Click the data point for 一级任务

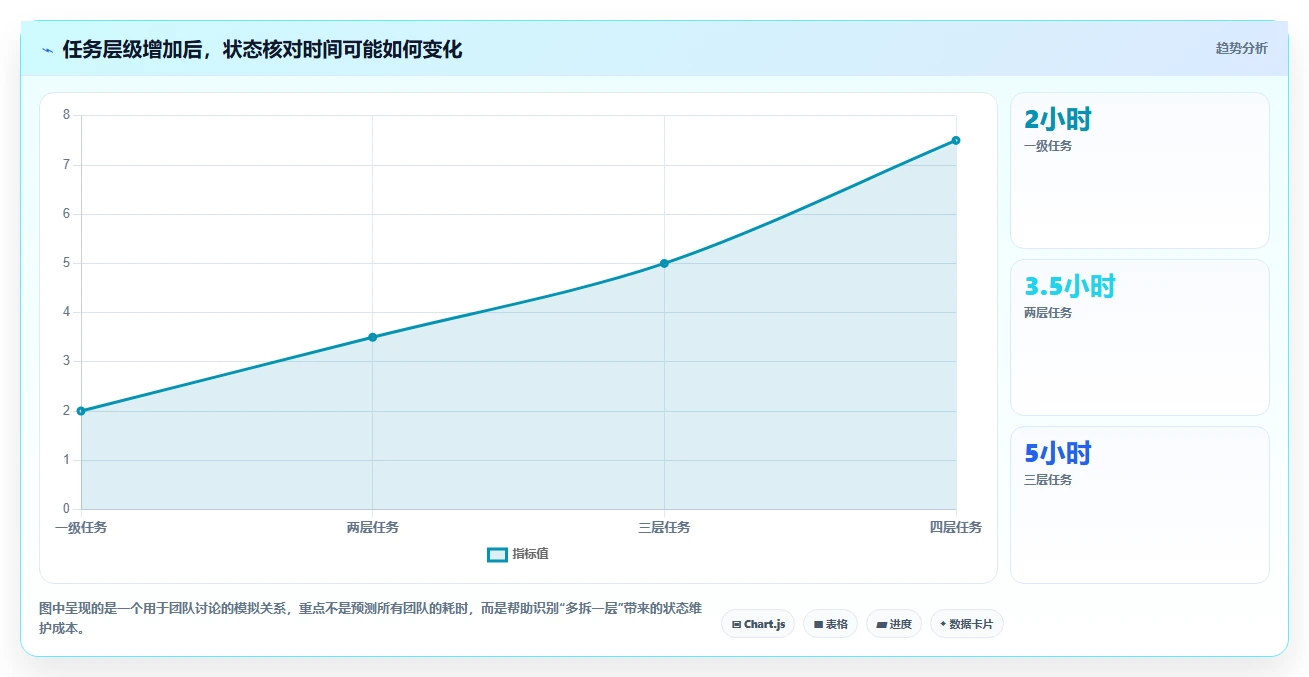[81, 411]
